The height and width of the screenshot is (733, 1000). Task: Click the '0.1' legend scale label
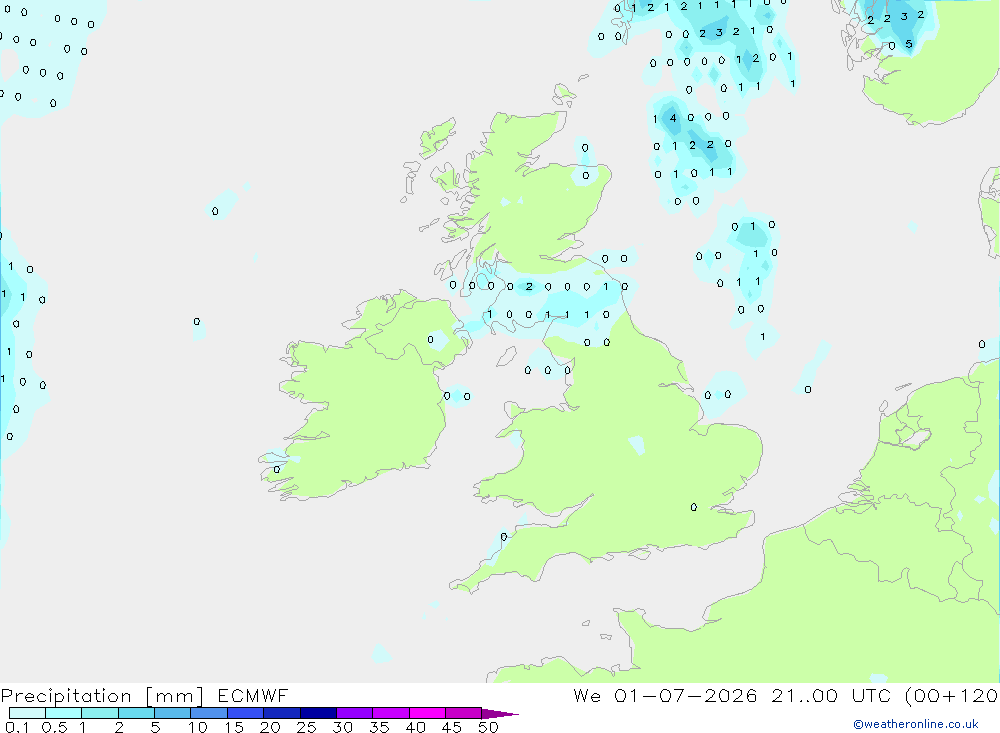[x=17, y=727]
